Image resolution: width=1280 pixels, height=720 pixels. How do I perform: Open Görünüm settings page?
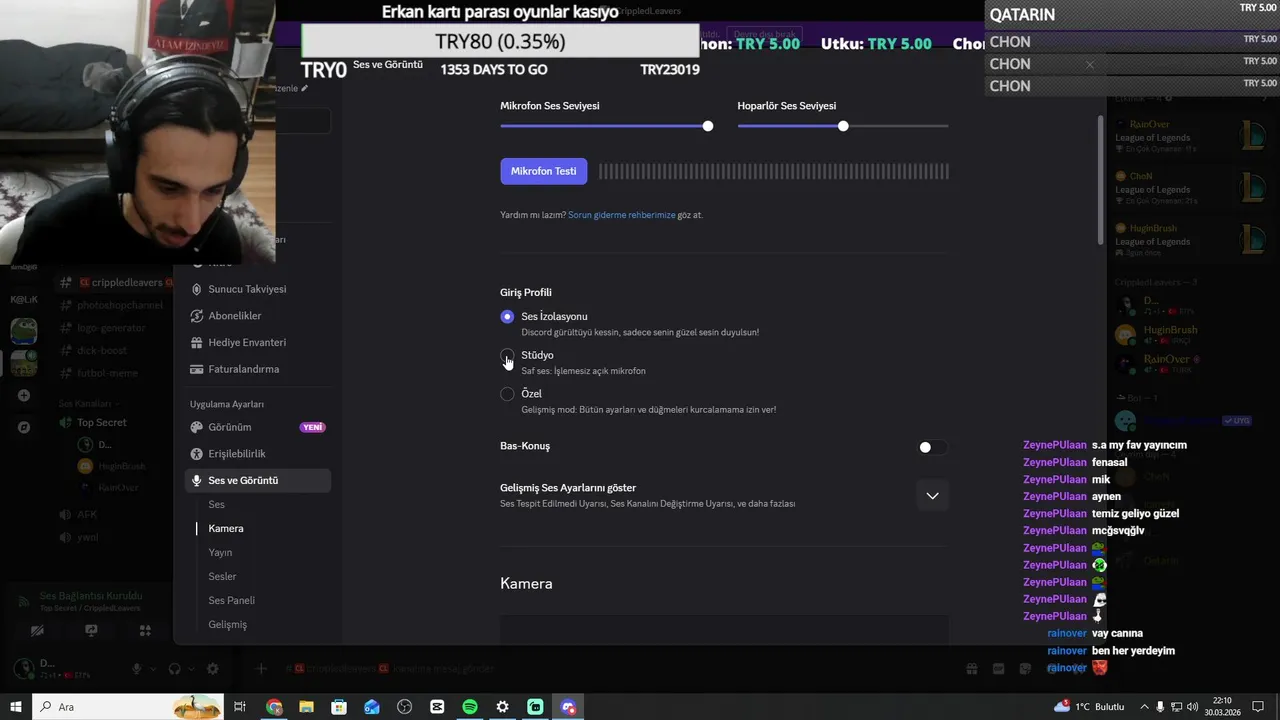(258, 427)
